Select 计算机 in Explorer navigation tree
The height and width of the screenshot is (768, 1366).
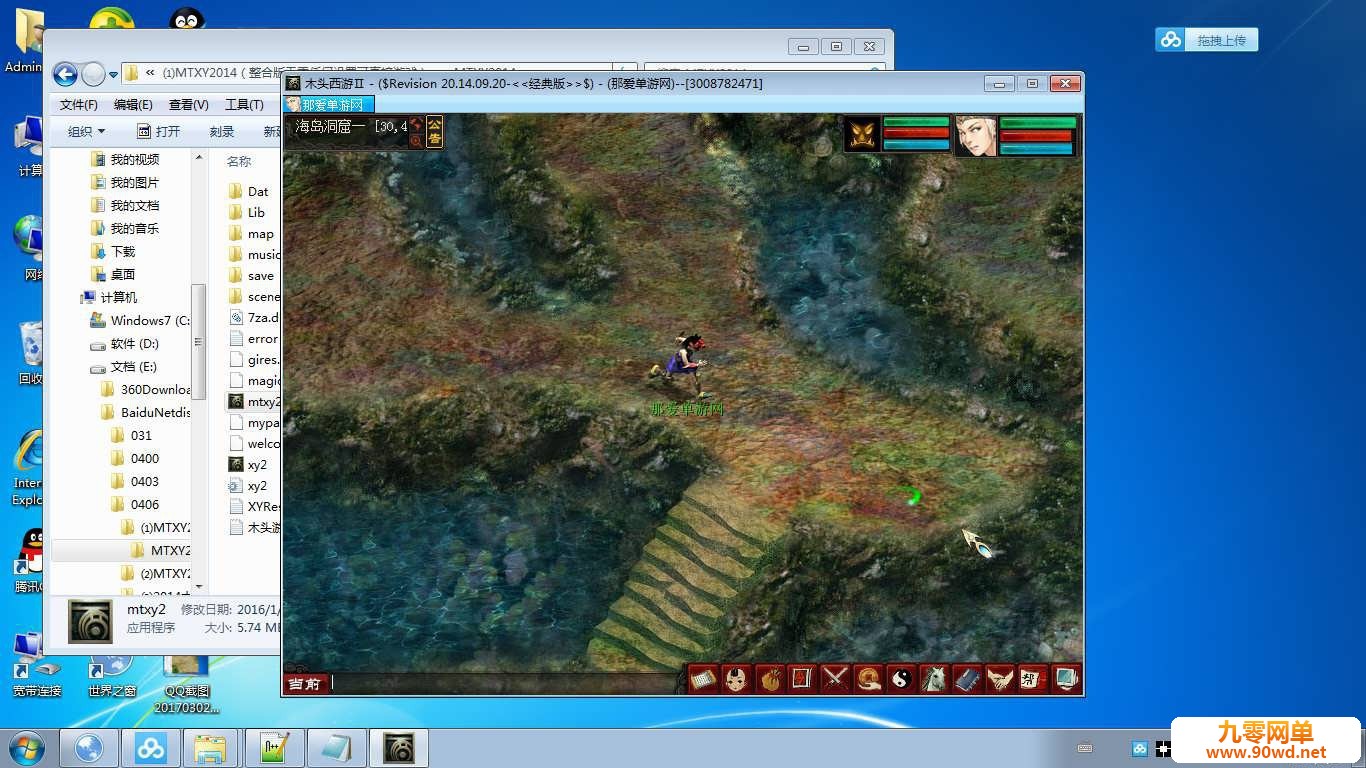109,297
